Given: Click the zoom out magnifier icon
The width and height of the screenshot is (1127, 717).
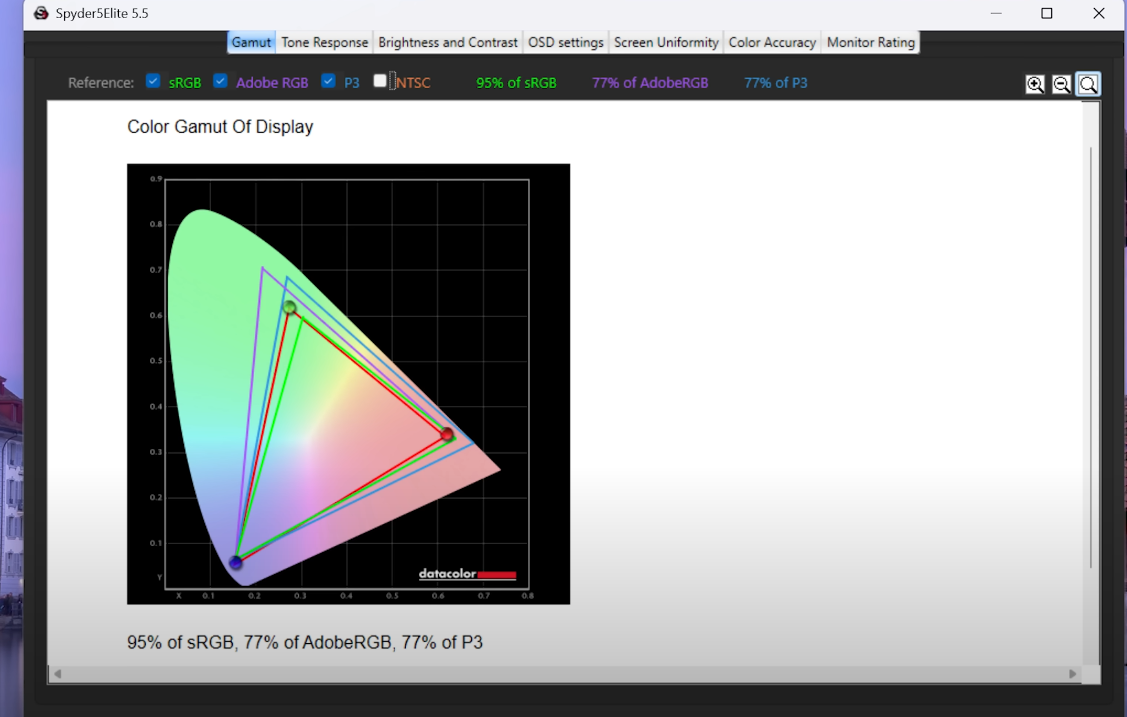Looking at the screenshot, I should (1062, 84).
